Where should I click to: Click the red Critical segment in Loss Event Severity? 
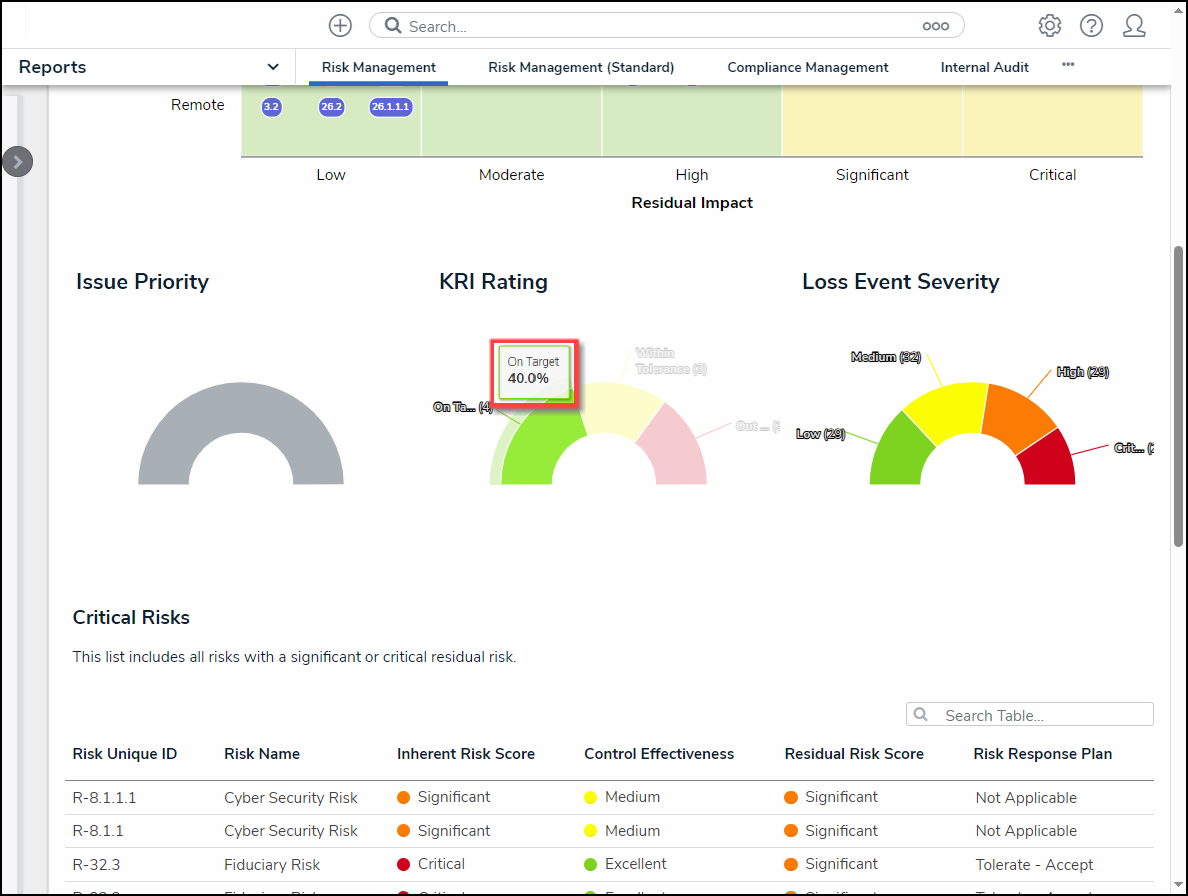(1048, 462)
